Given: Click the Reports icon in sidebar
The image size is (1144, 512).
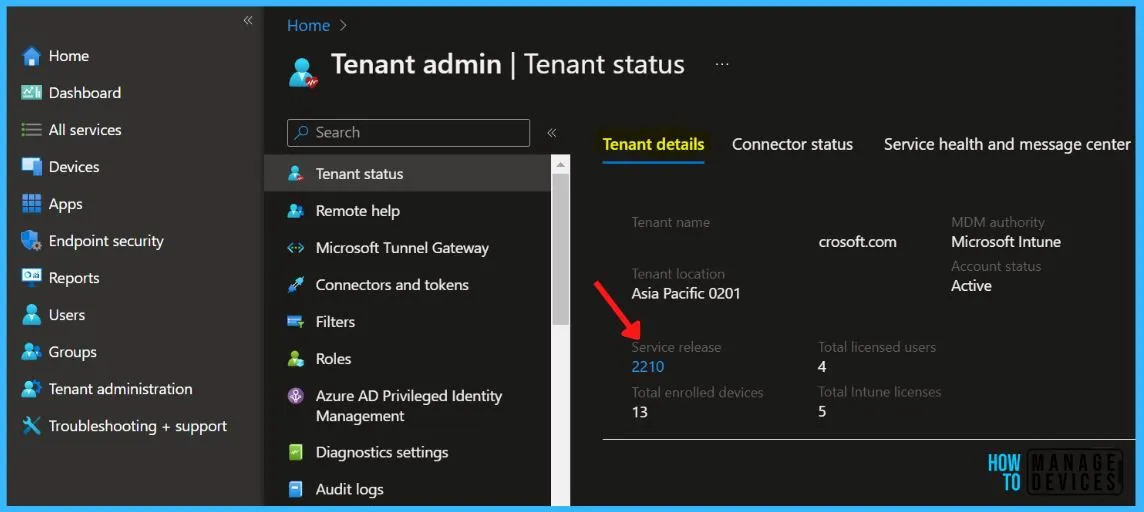Looking at the screenshot, I should point(31,278).
